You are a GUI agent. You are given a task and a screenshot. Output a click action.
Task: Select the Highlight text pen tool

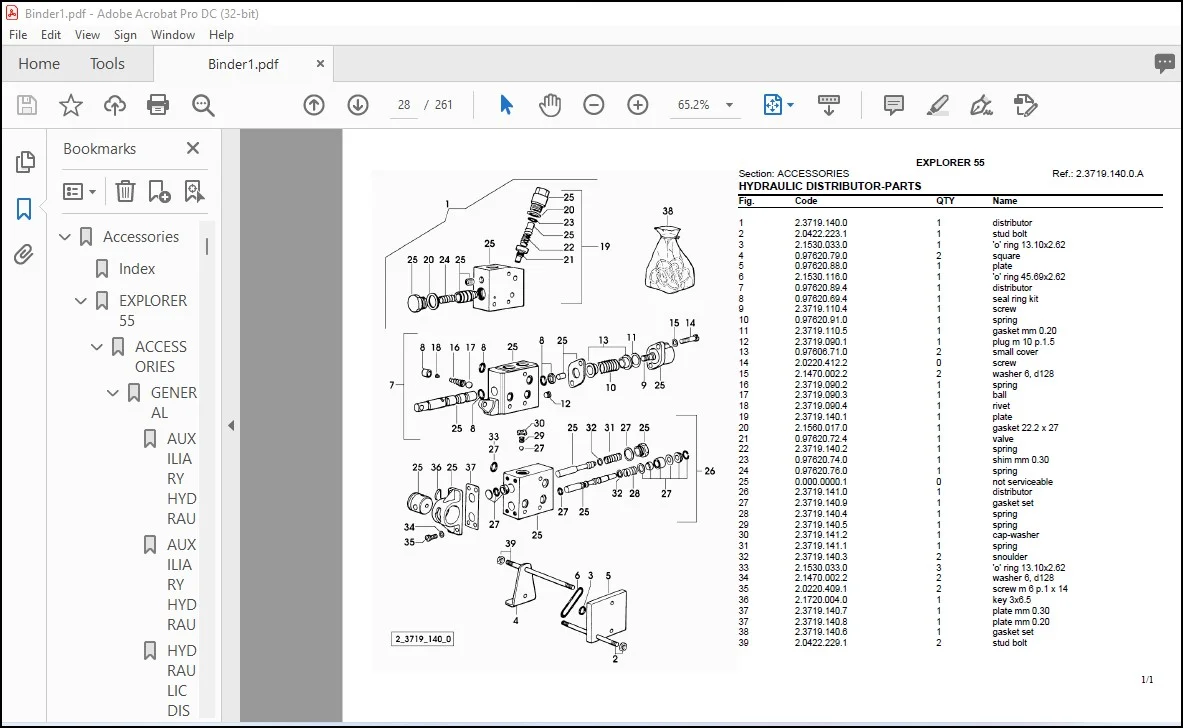(937, 105)
